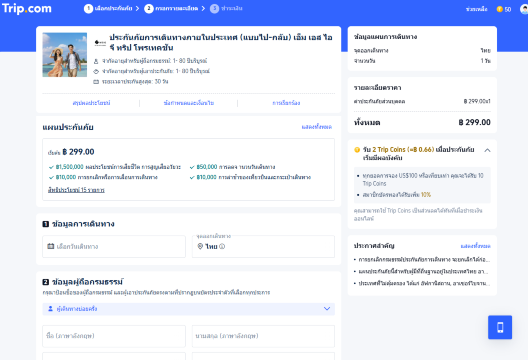
Task: Click the ฿50,000 benefit item
Action: [232, 167]
